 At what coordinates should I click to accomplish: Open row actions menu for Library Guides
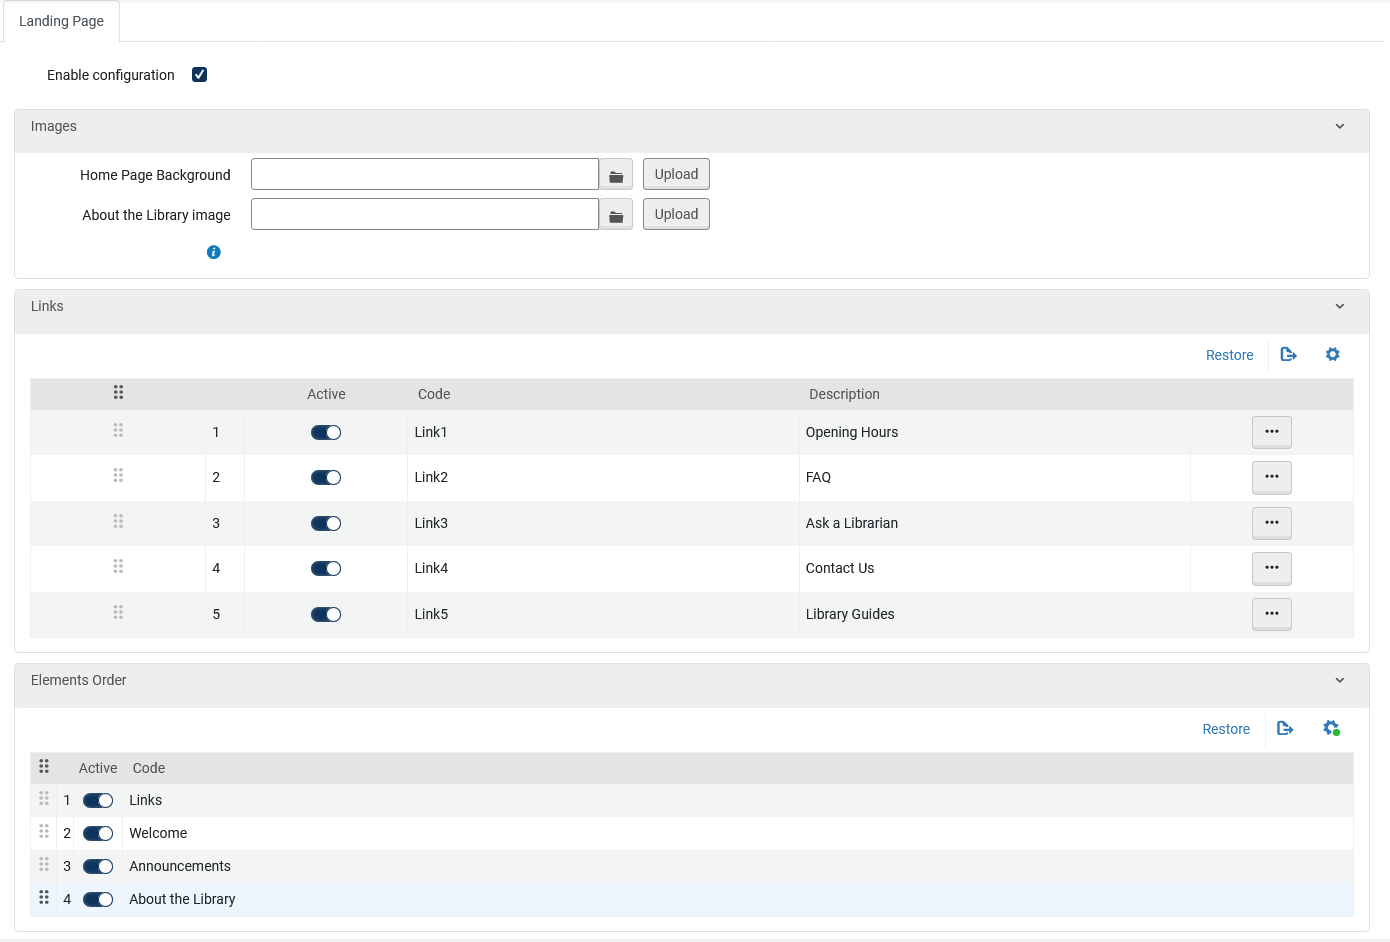(1272, 614)
